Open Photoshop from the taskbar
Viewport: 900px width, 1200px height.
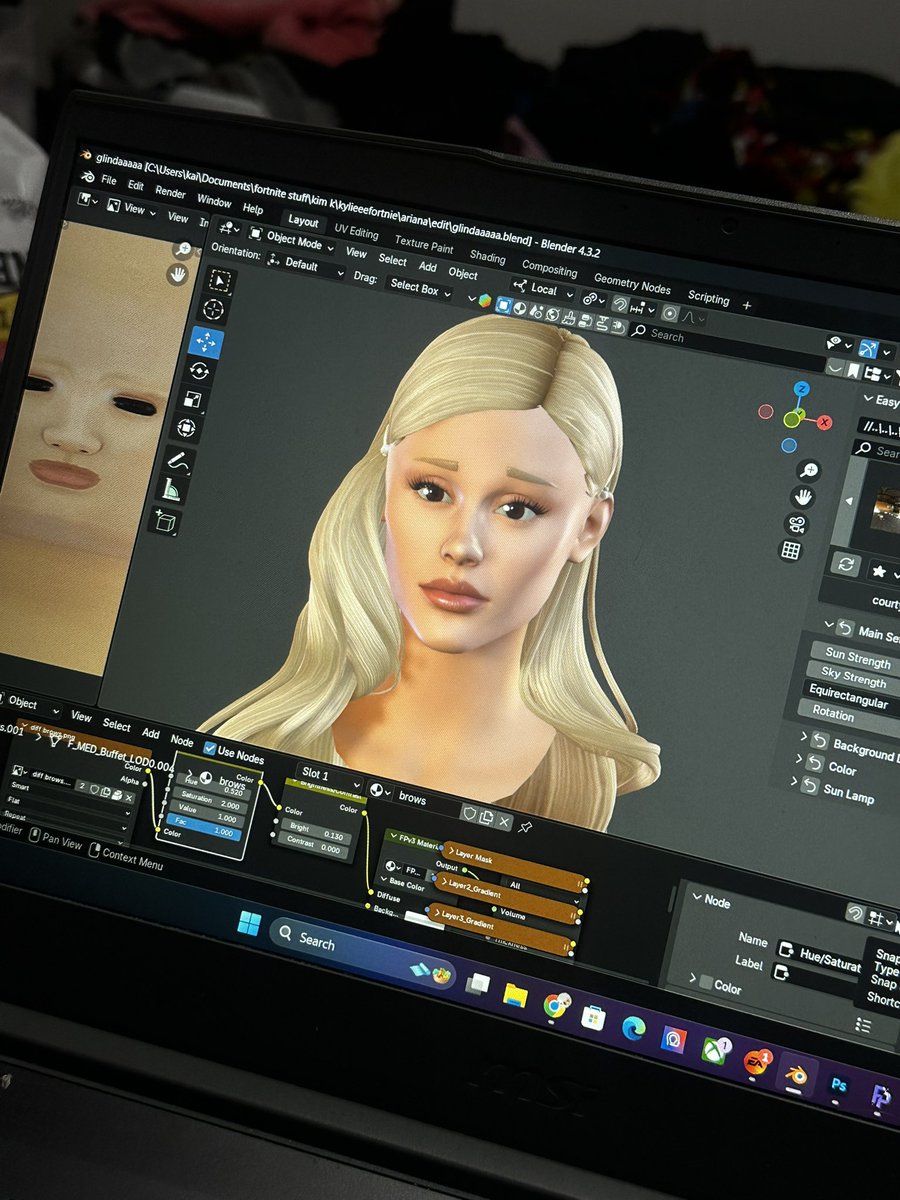coord(838,1085)
